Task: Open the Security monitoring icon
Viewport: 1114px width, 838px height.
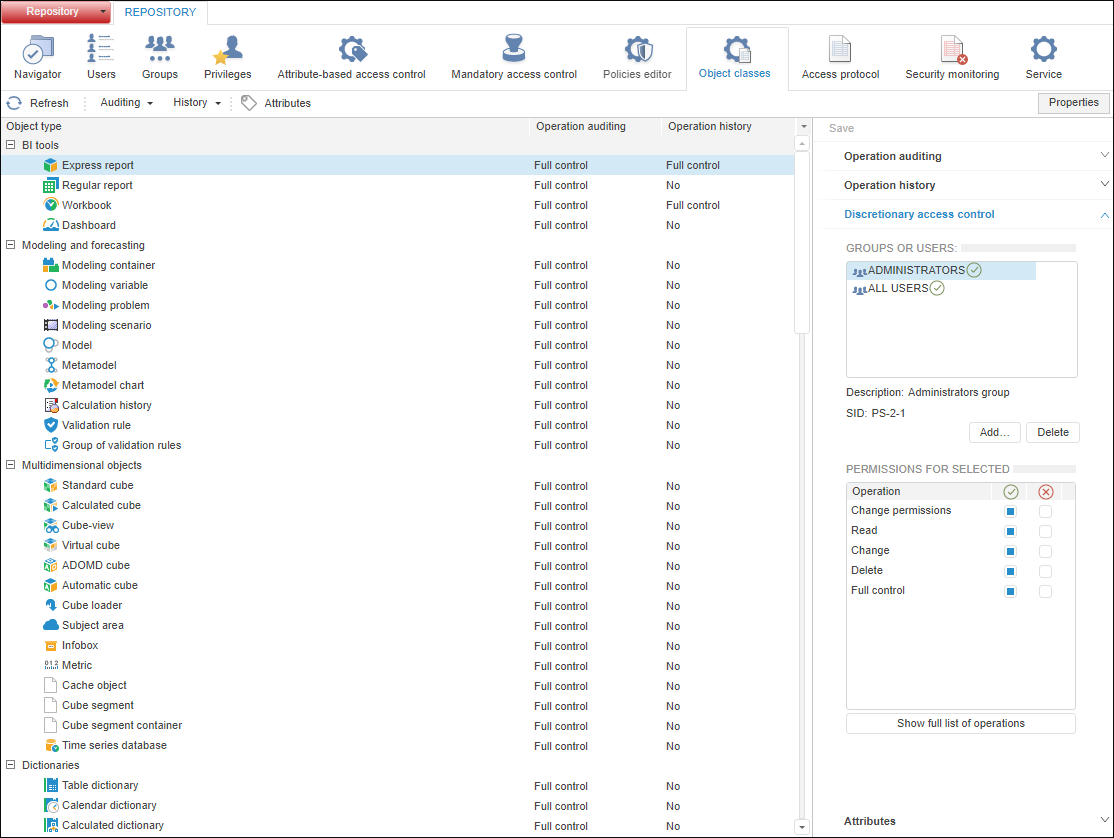Action: click(x=952, y=58)
